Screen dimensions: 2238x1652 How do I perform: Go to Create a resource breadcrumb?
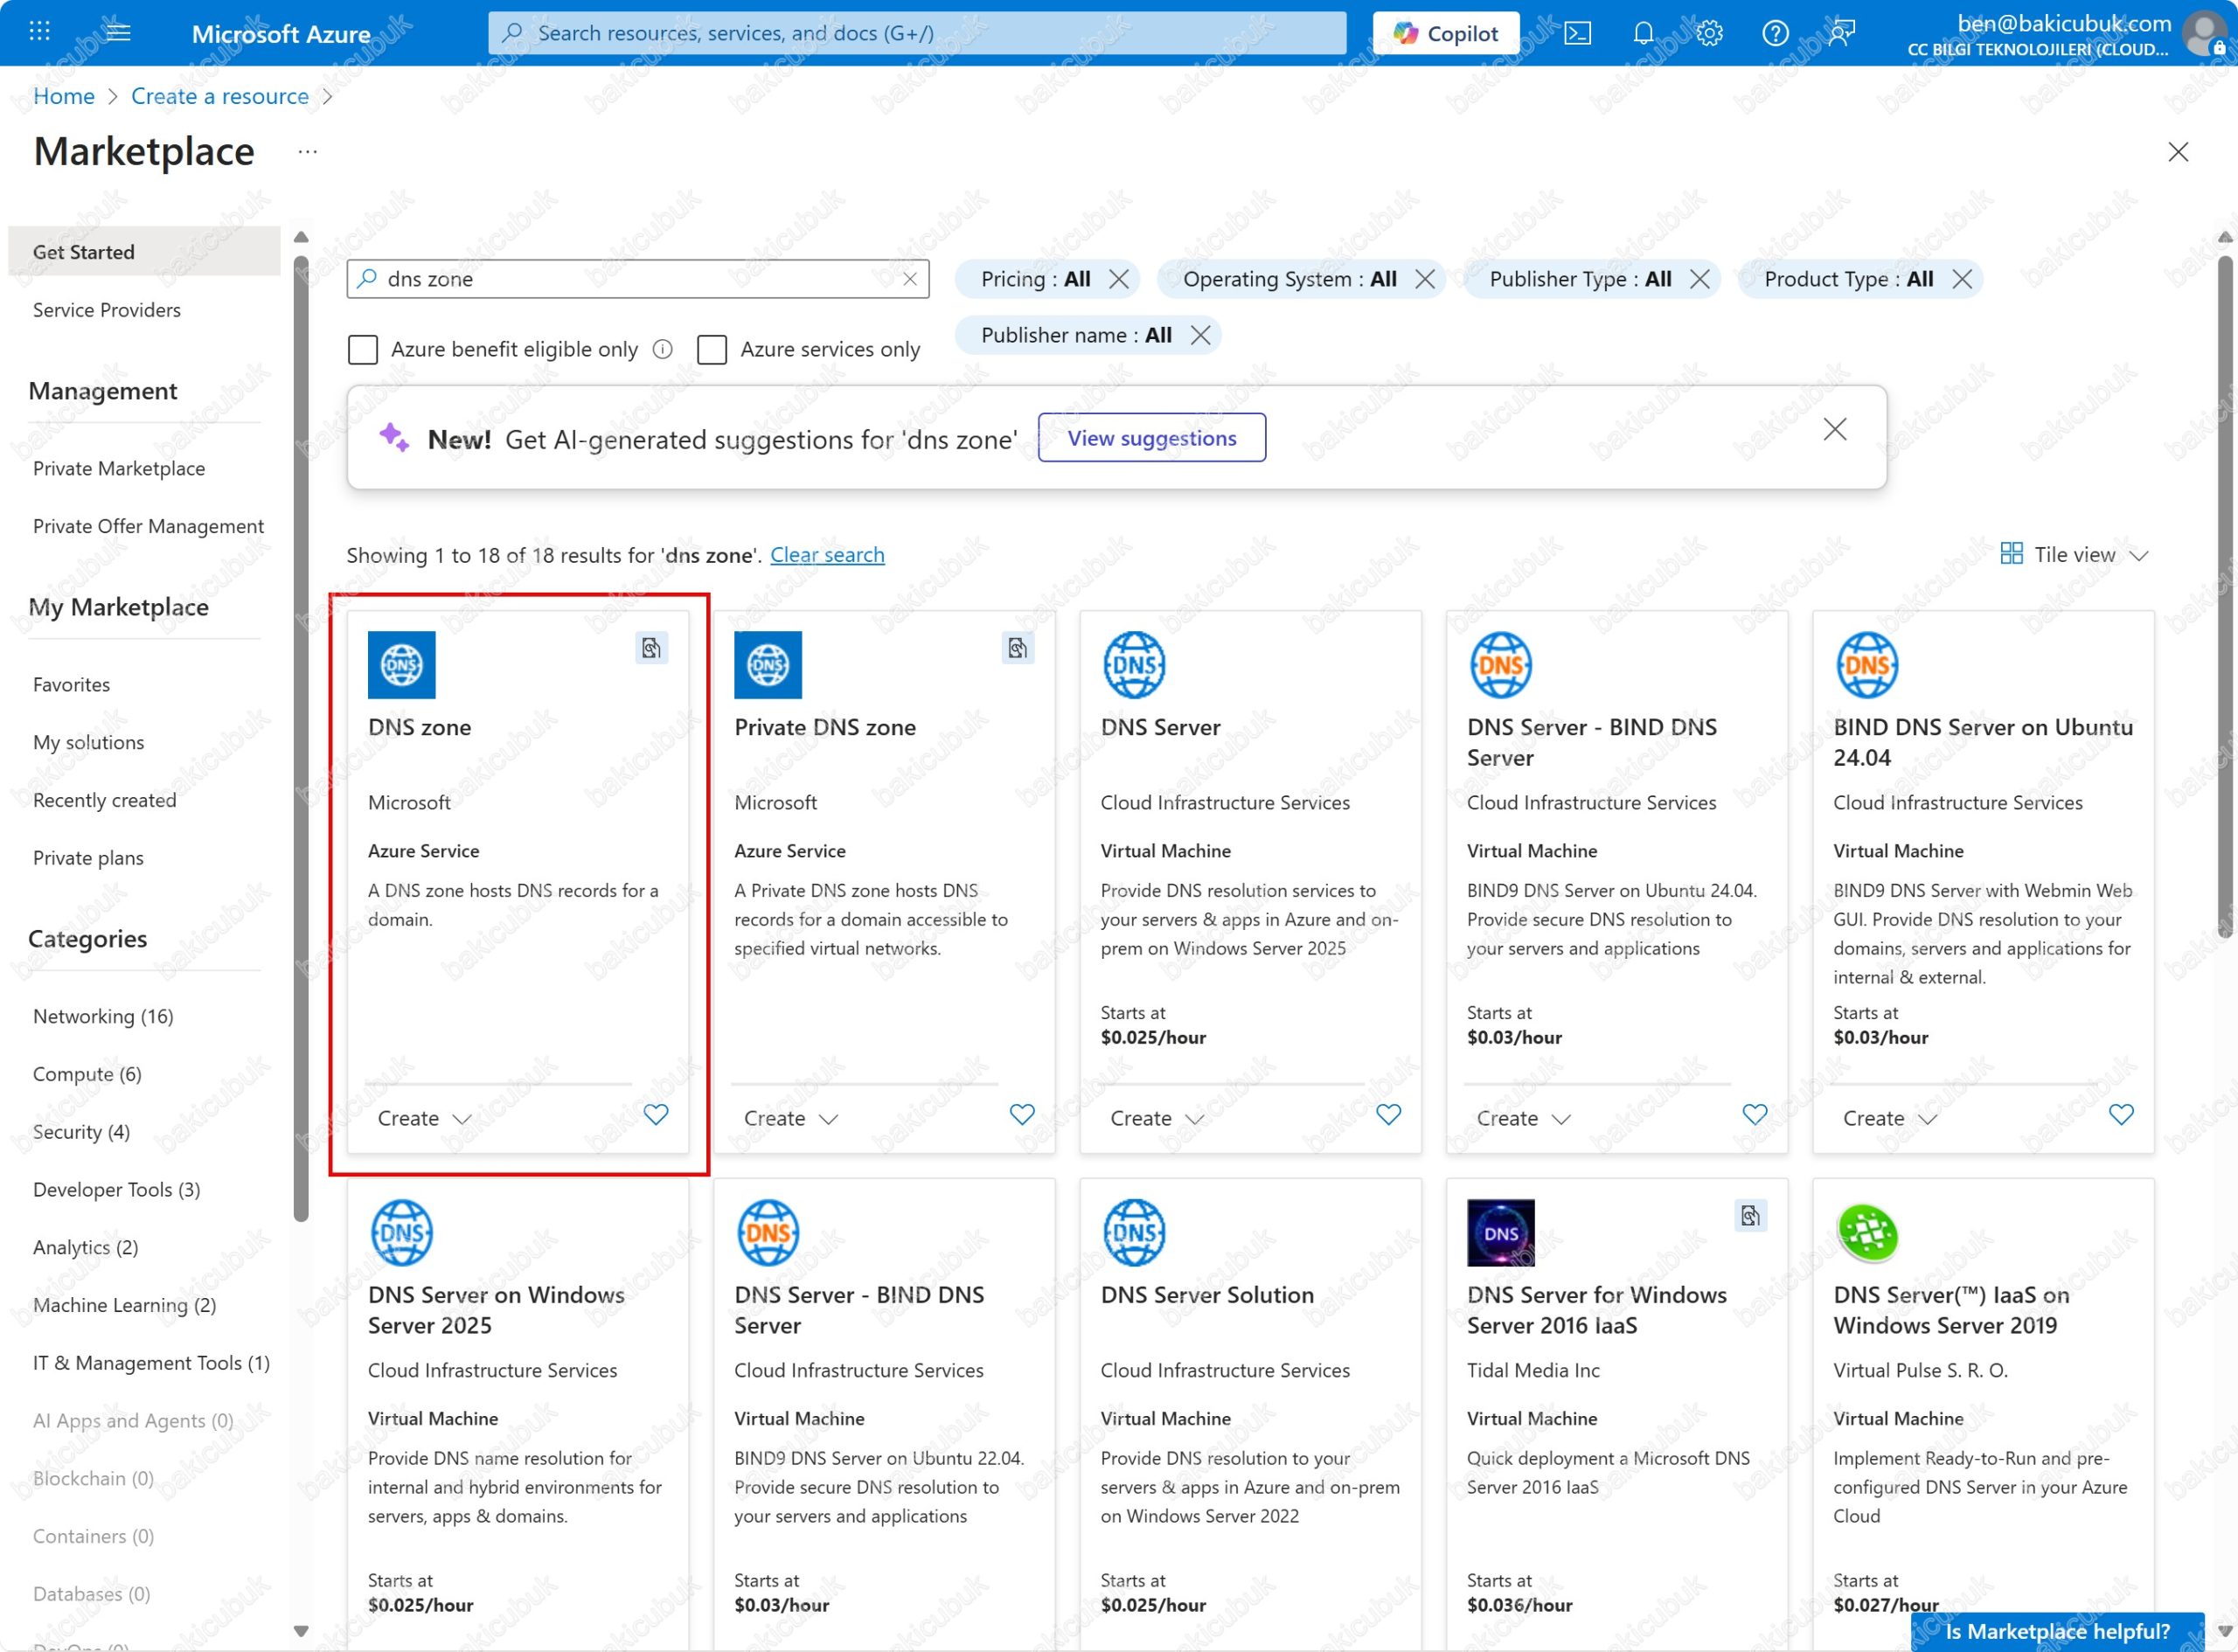(220, 96)
